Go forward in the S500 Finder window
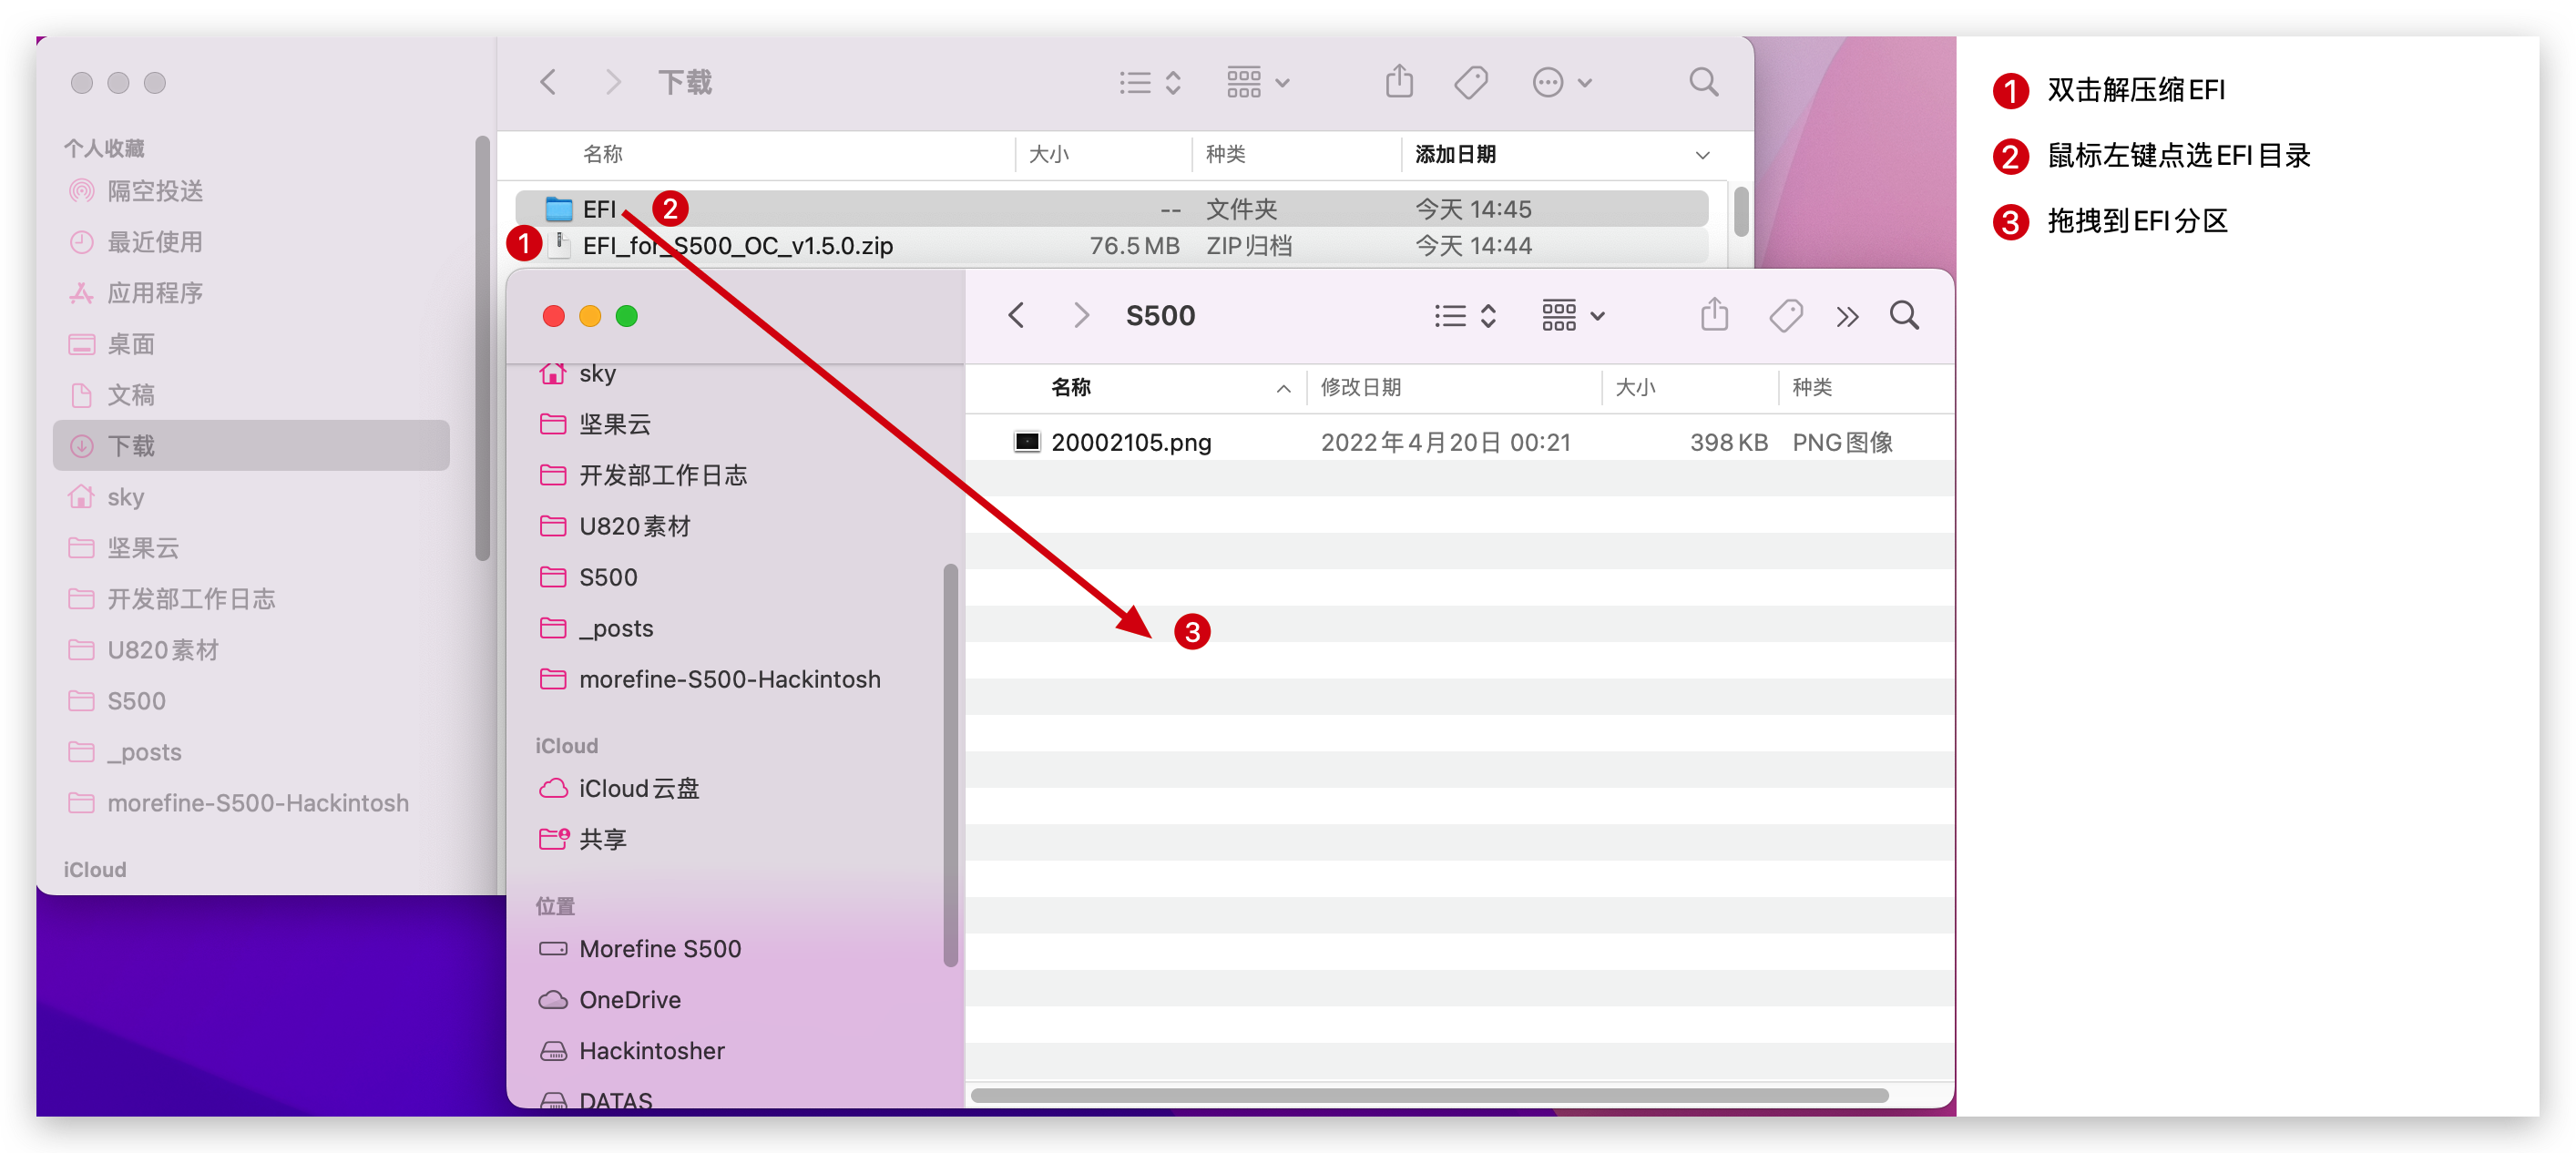 [x=1081, y=316]
